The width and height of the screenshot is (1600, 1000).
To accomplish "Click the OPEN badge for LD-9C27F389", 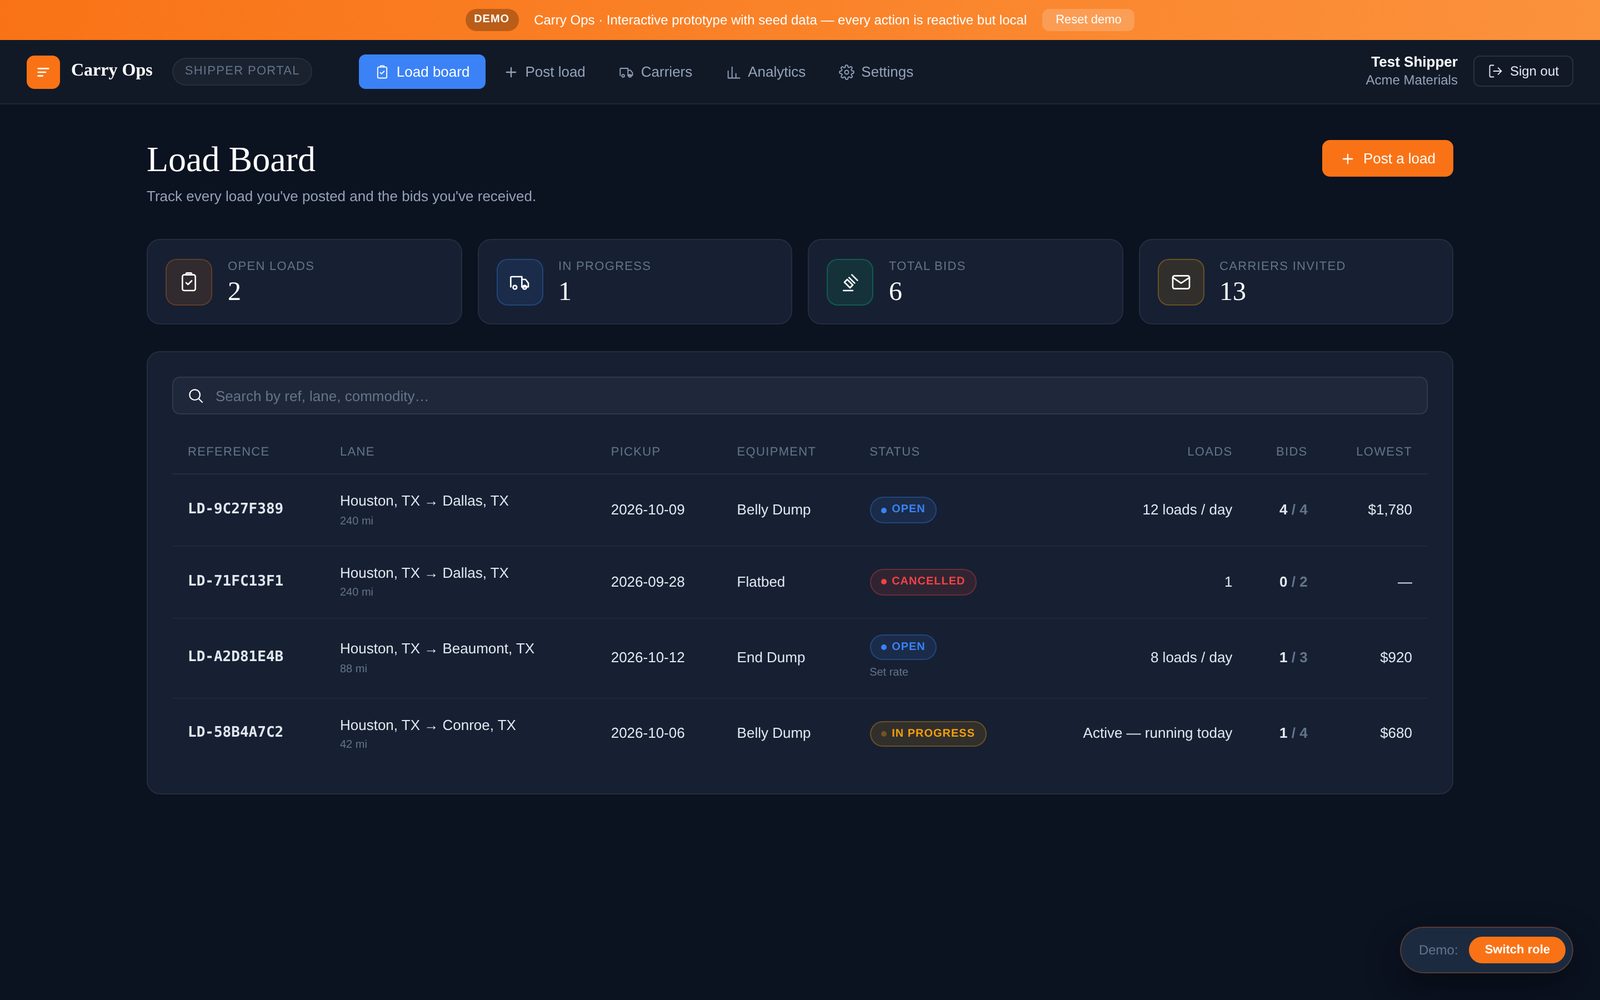I will click(902, 509).
